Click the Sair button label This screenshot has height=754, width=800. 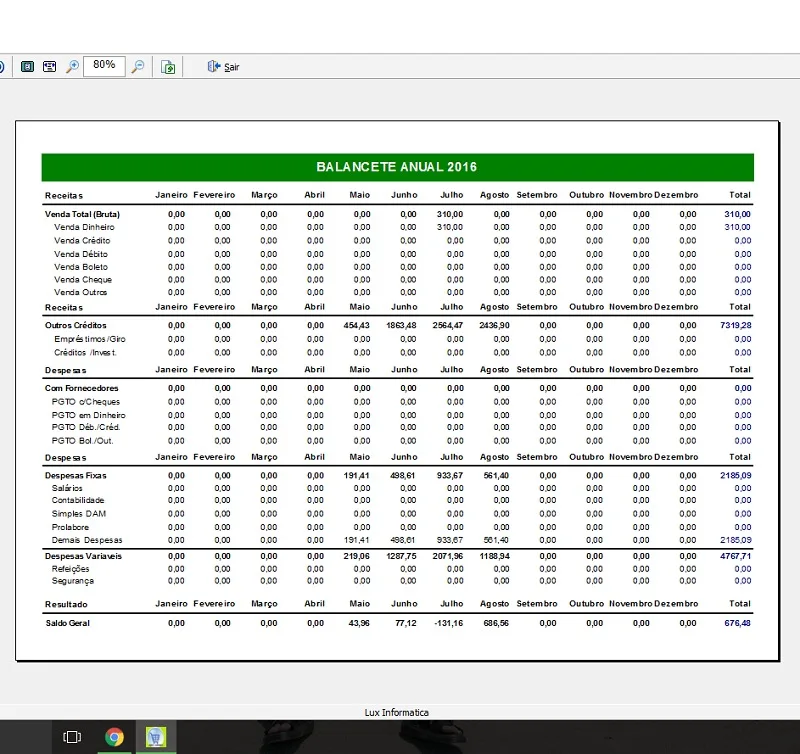(232, 67)
